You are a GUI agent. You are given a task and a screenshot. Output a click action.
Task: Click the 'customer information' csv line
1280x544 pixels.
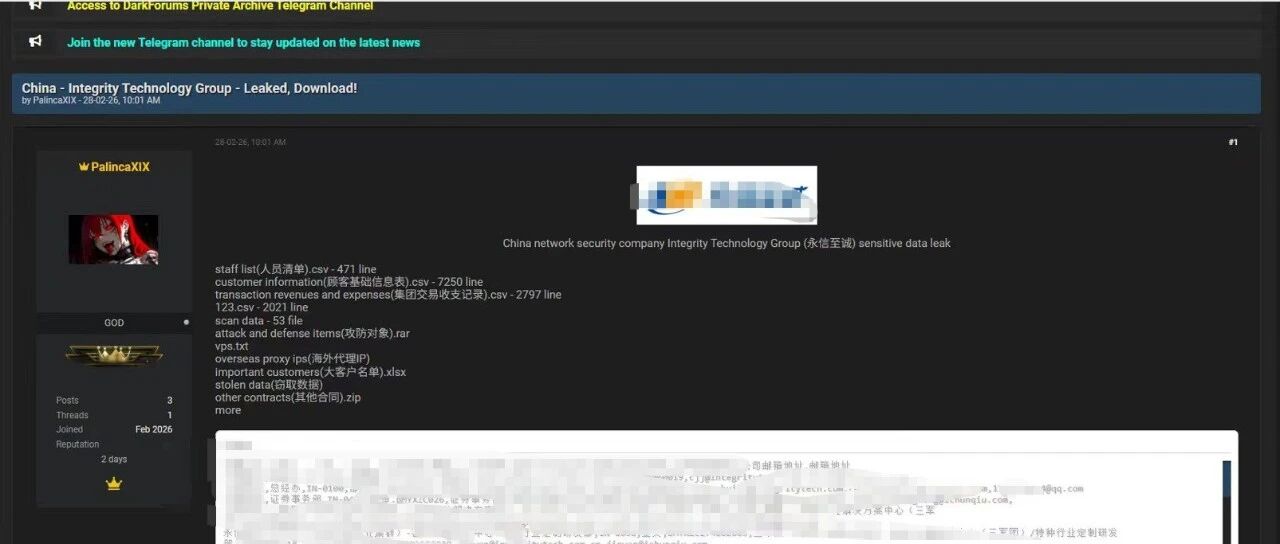(349, 282)
